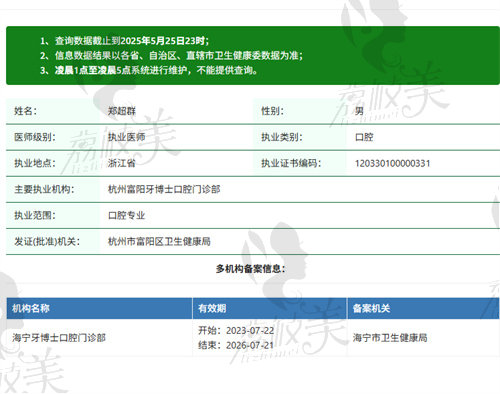Click notice line 1 about 2025年5月25日23时

(x=125, y=41)
